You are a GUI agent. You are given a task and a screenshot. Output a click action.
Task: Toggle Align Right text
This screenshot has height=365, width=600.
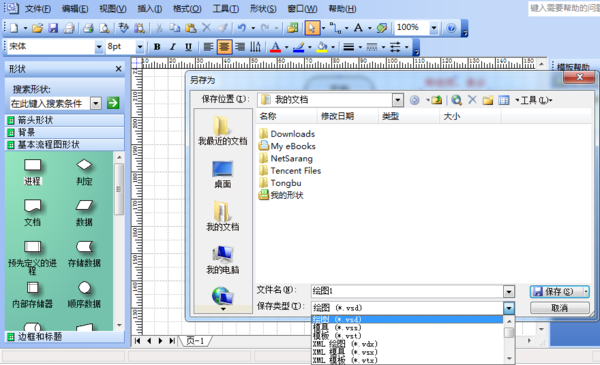(240, 47)
